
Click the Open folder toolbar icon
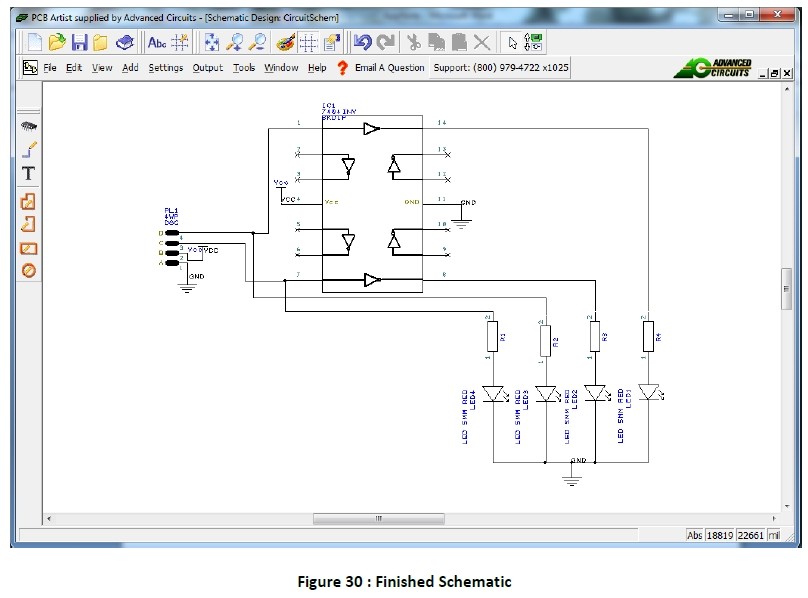(57, 42)
